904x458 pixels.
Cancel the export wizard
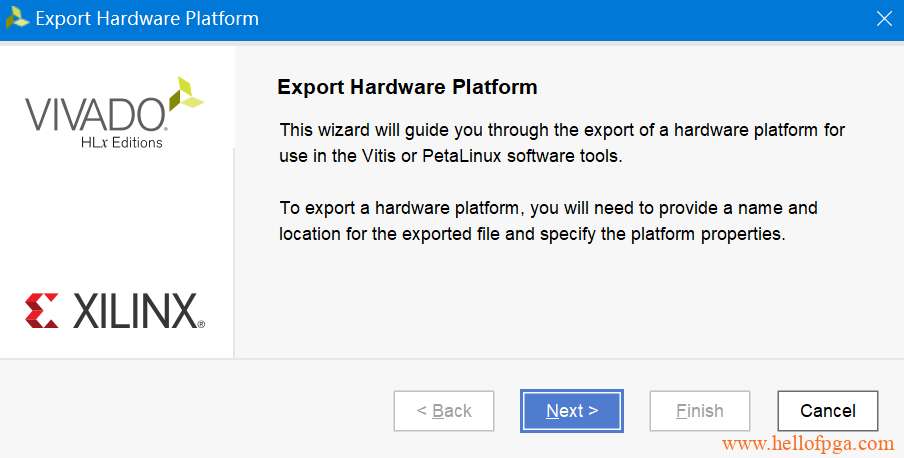[828, 411]
